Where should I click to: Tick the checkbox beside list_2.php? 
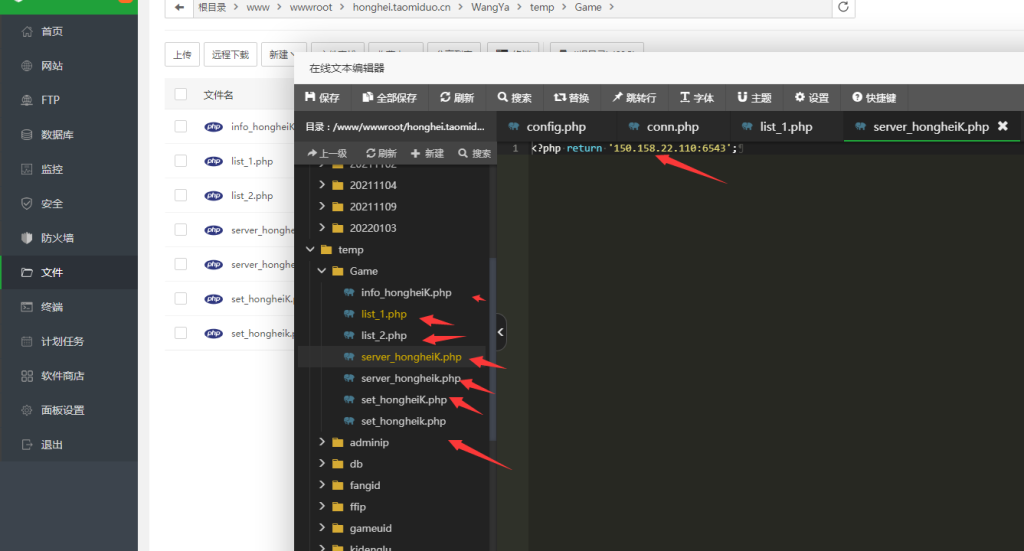(181, 196)
